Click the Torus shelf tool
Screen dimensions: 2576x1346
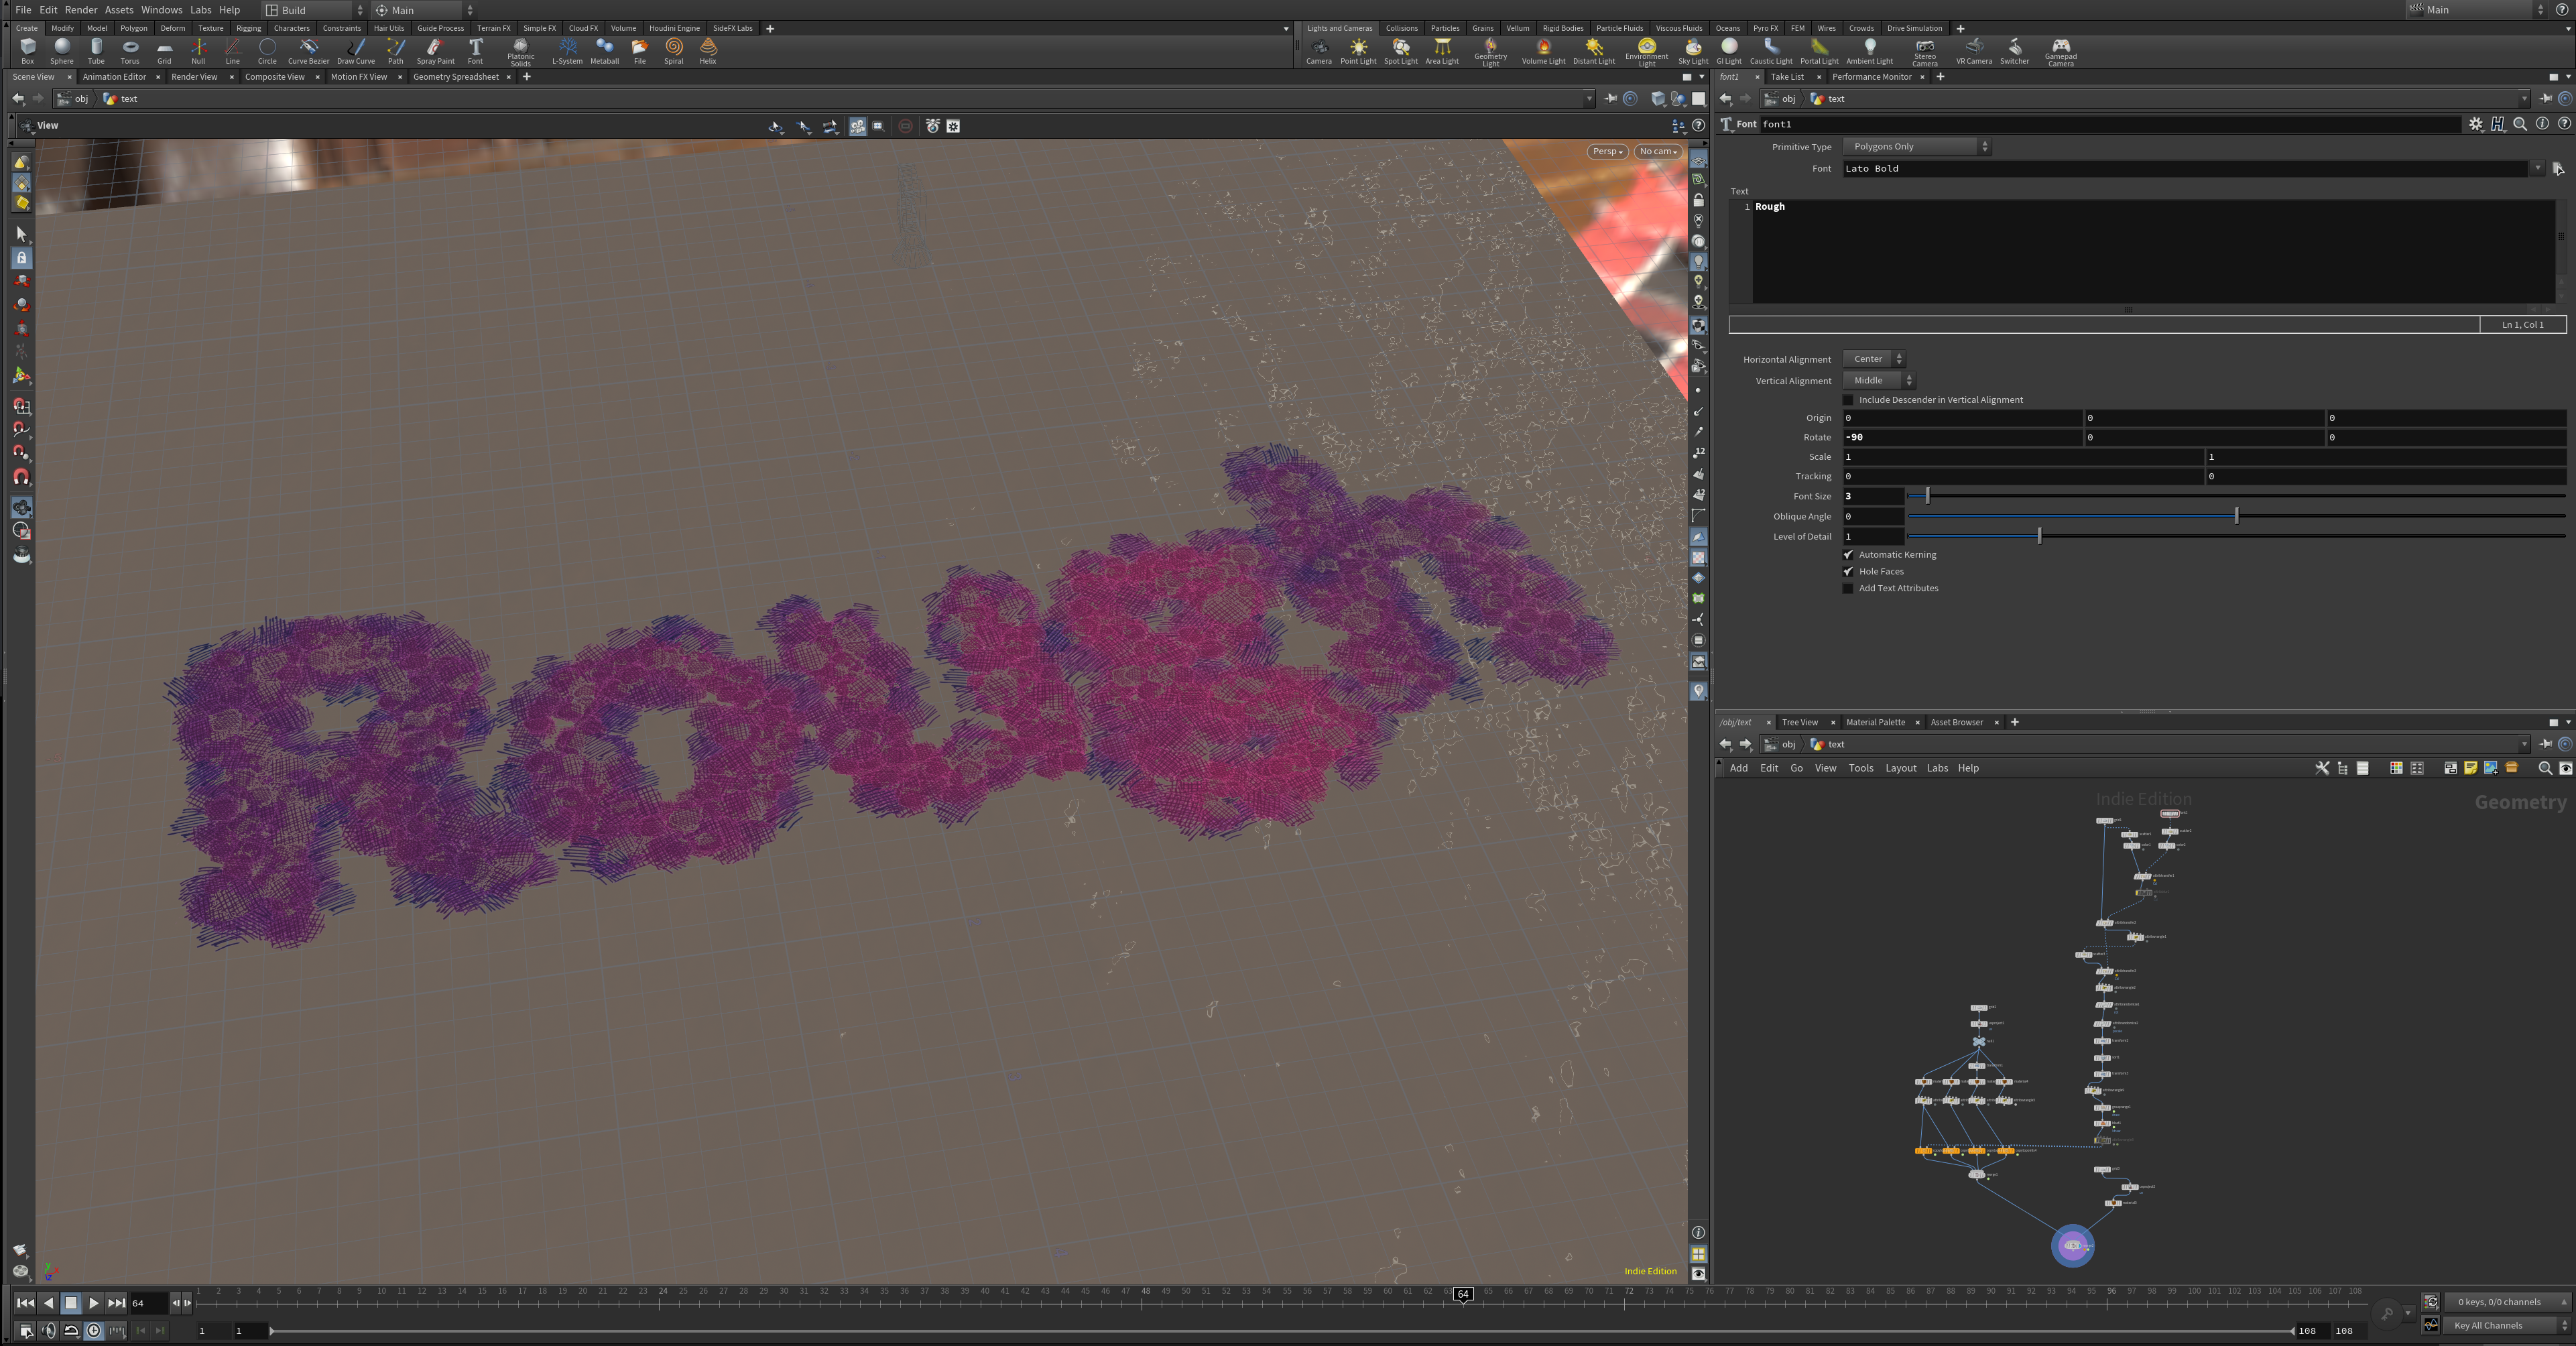130,51
